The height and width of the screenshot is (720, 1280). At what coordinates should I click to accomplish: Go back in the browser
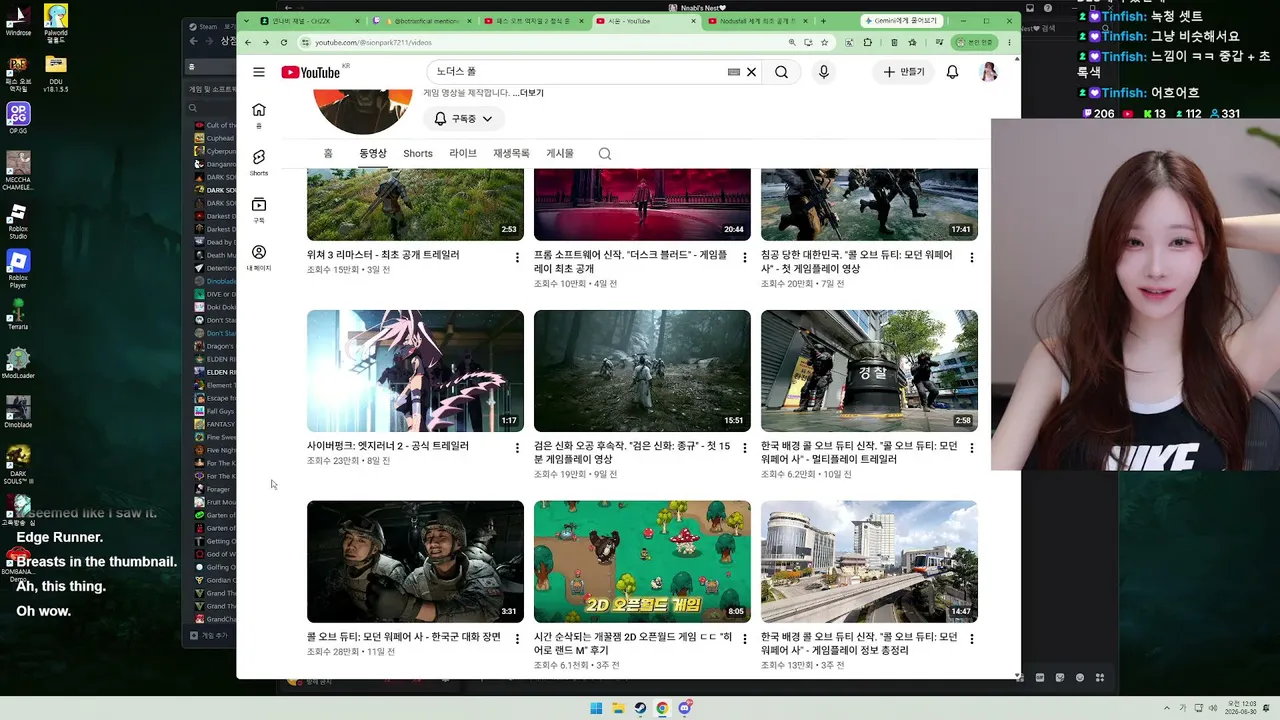[246, 42]
